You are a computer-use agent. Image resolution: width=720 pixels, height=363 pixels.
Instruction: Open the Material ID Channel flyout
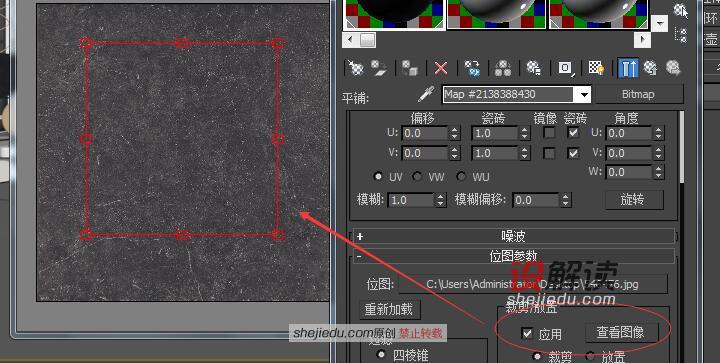(x=566, y=68)
